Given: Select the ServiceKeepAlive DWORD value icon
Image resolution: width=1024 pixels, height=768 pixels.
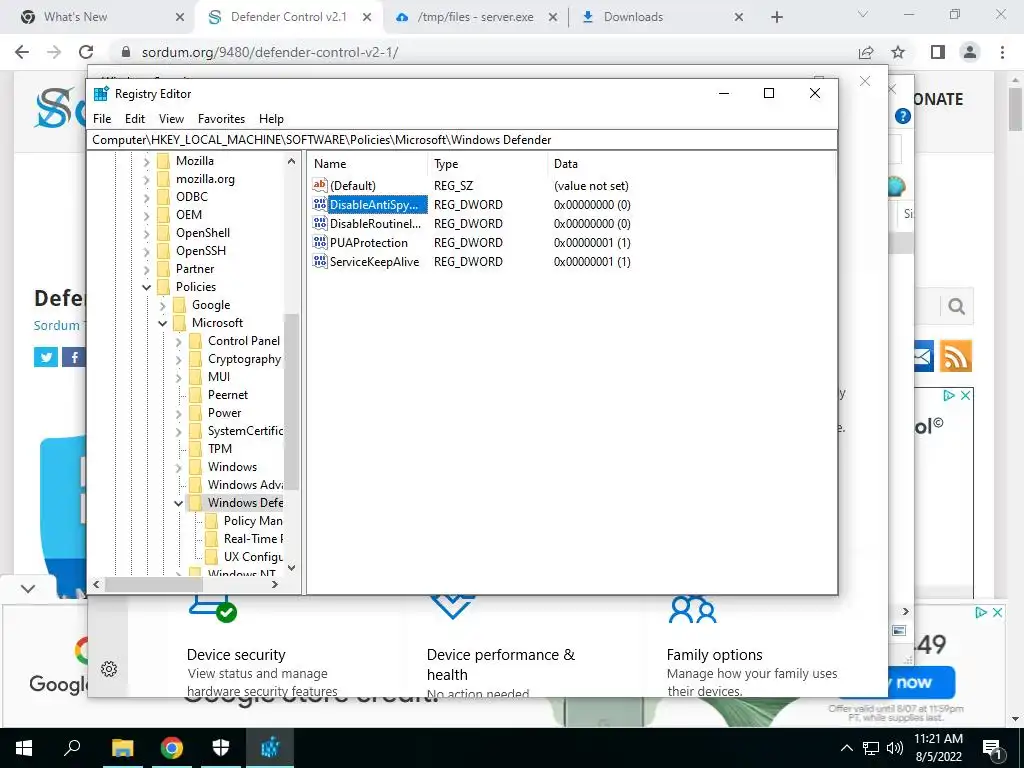Looking at the screenshot, I should click(319, 261).
